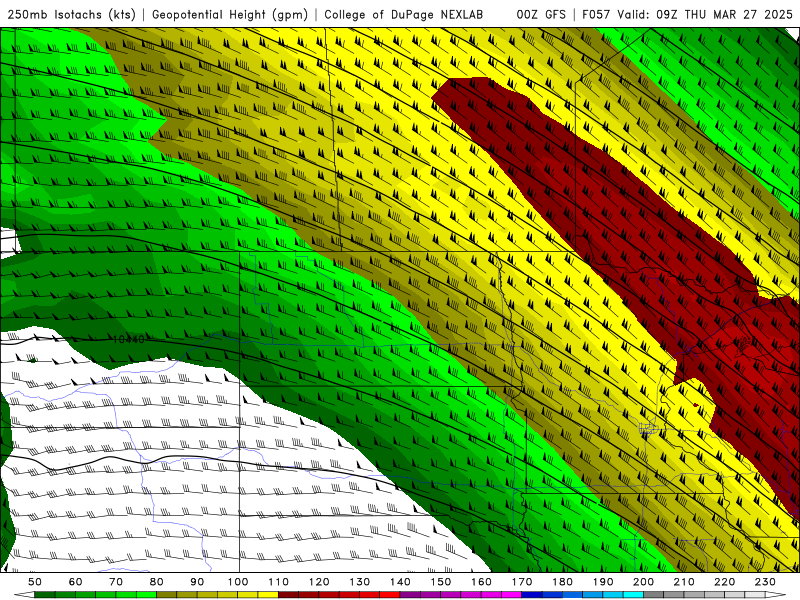Click the '50' color scale label

35,582
